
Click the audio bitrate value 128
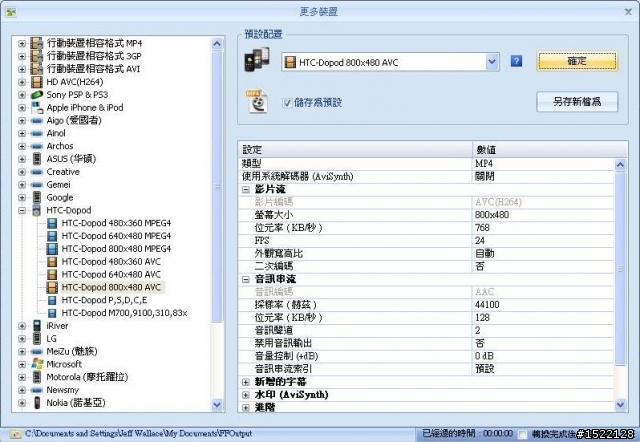pos(482,318)
